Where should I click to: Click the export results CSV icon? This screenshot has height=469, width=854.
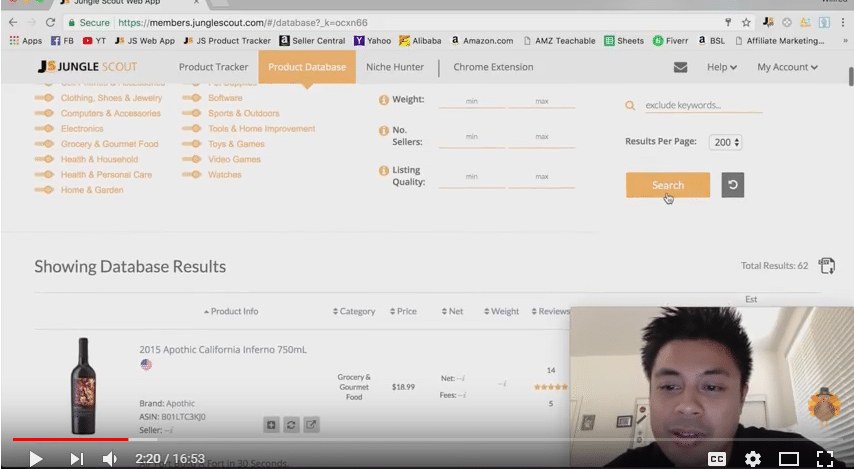[x=826, y=266]
